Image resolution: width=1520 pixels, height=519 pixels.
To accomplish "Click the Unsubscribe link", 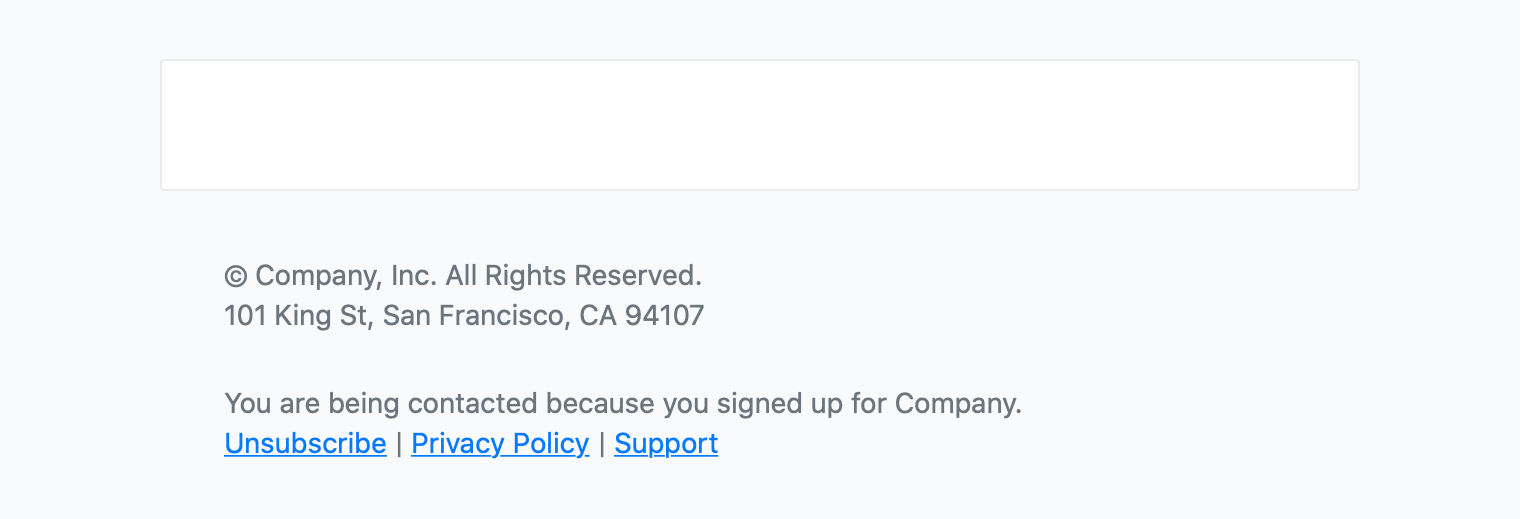I will (x=305, y=443).
